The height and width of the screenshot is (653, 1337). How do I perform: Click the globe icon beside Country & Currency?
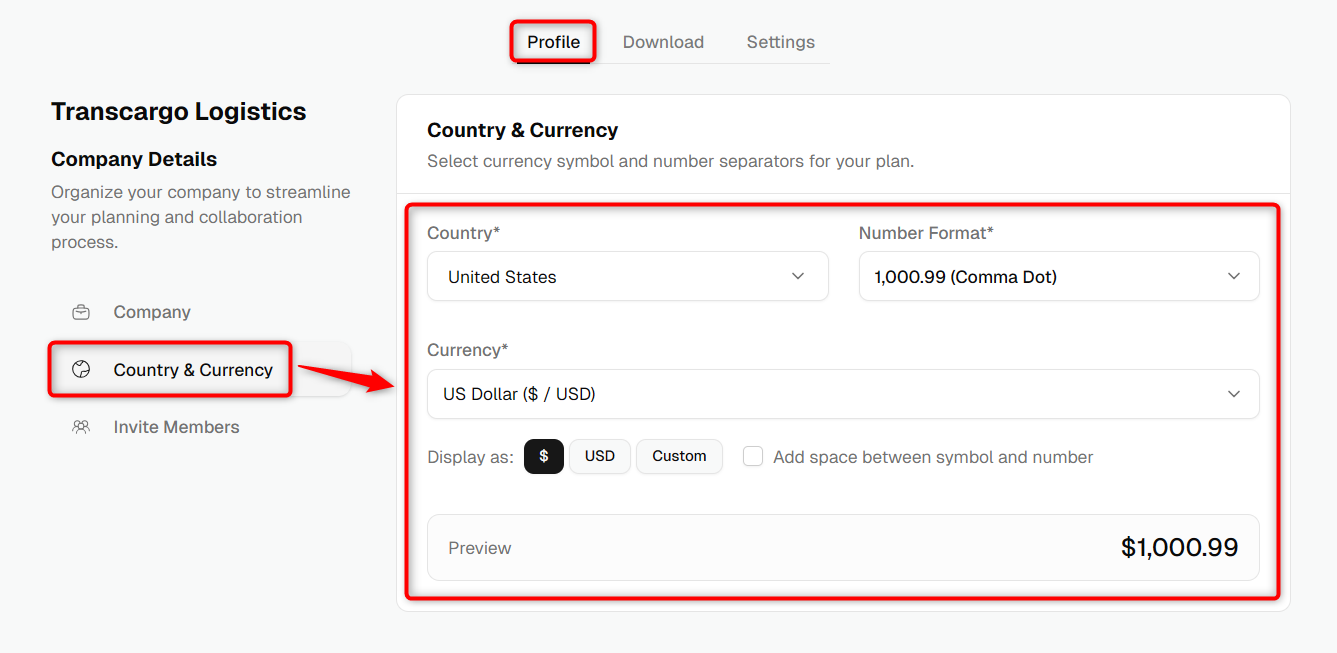tap(81, 369)
